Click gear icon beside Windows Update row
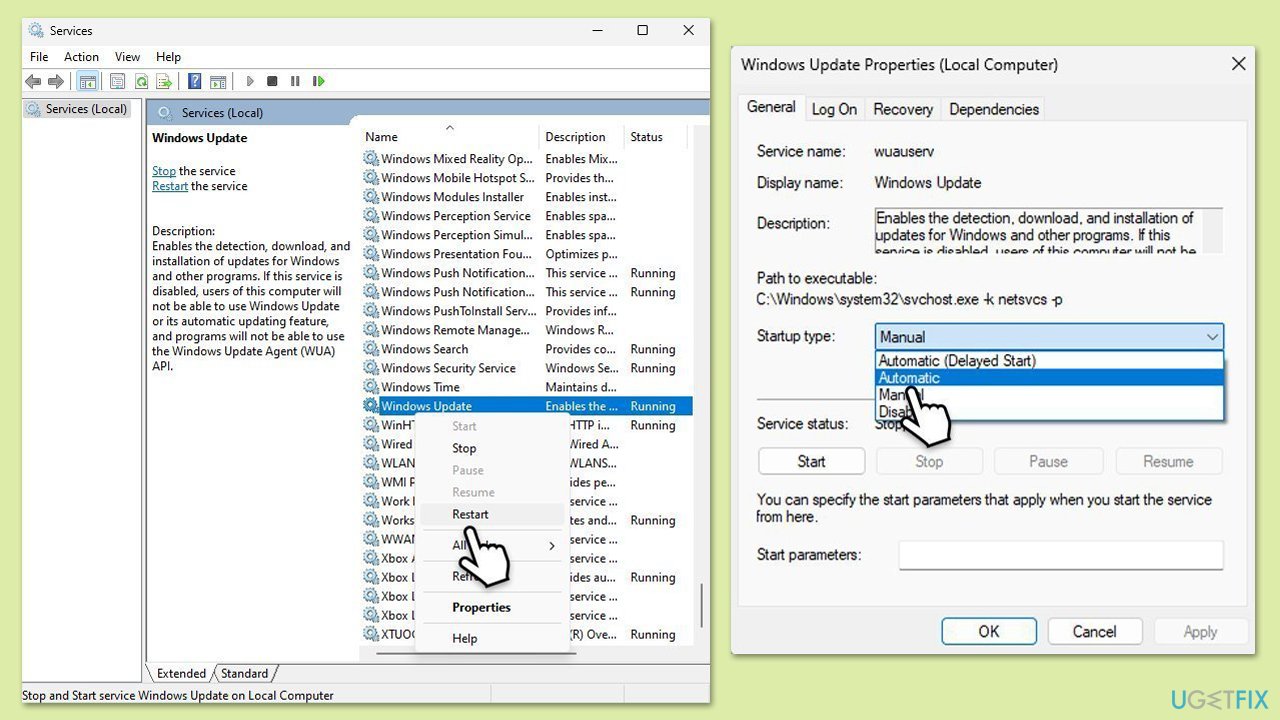 [371, 406]
